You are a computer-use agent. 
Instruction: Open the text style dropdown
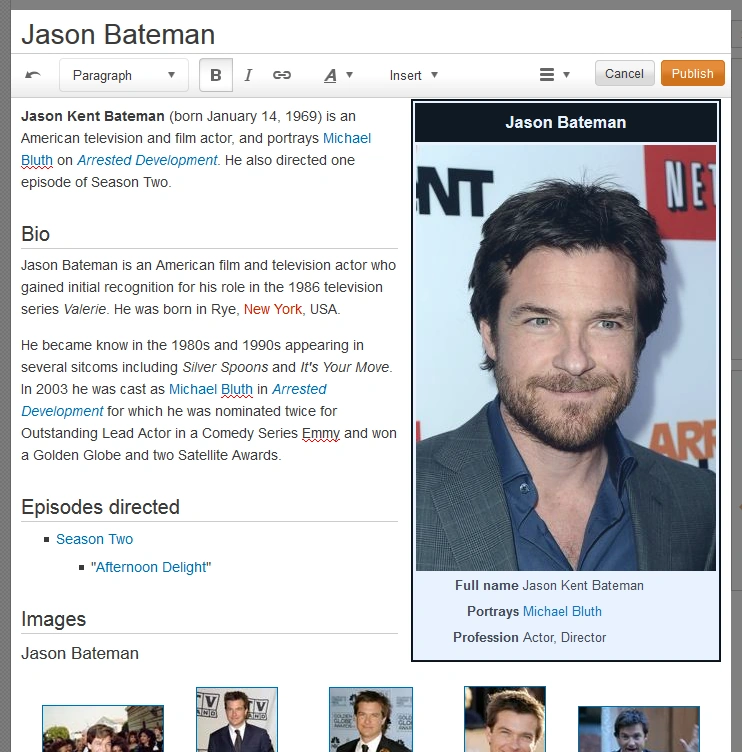pos(338,75)
